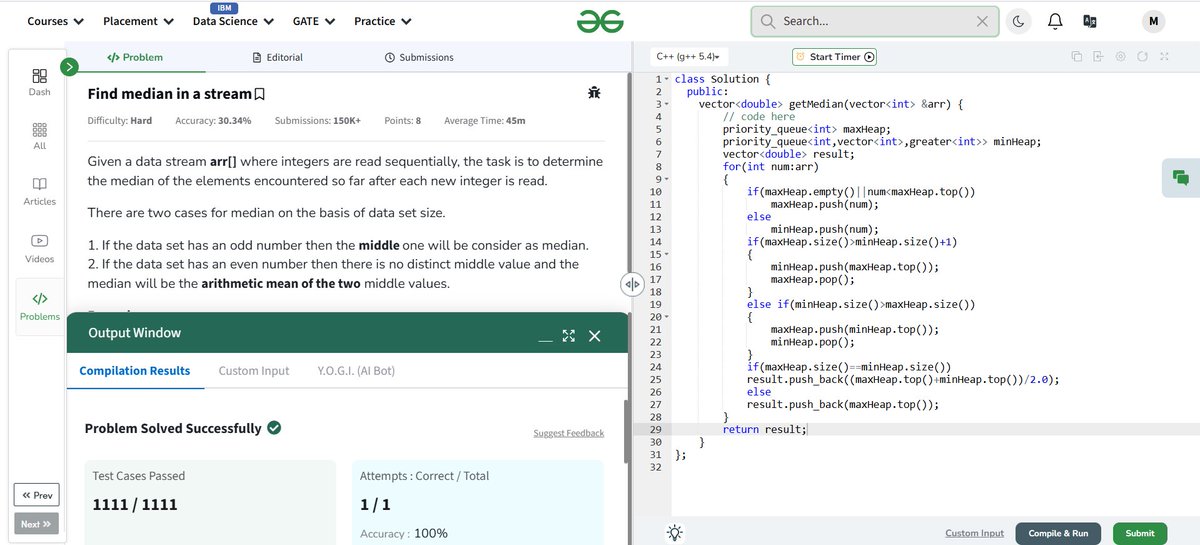Click the lightbulb hint icon
This screenshot has height=545, width=1200.
click(675, 533)
